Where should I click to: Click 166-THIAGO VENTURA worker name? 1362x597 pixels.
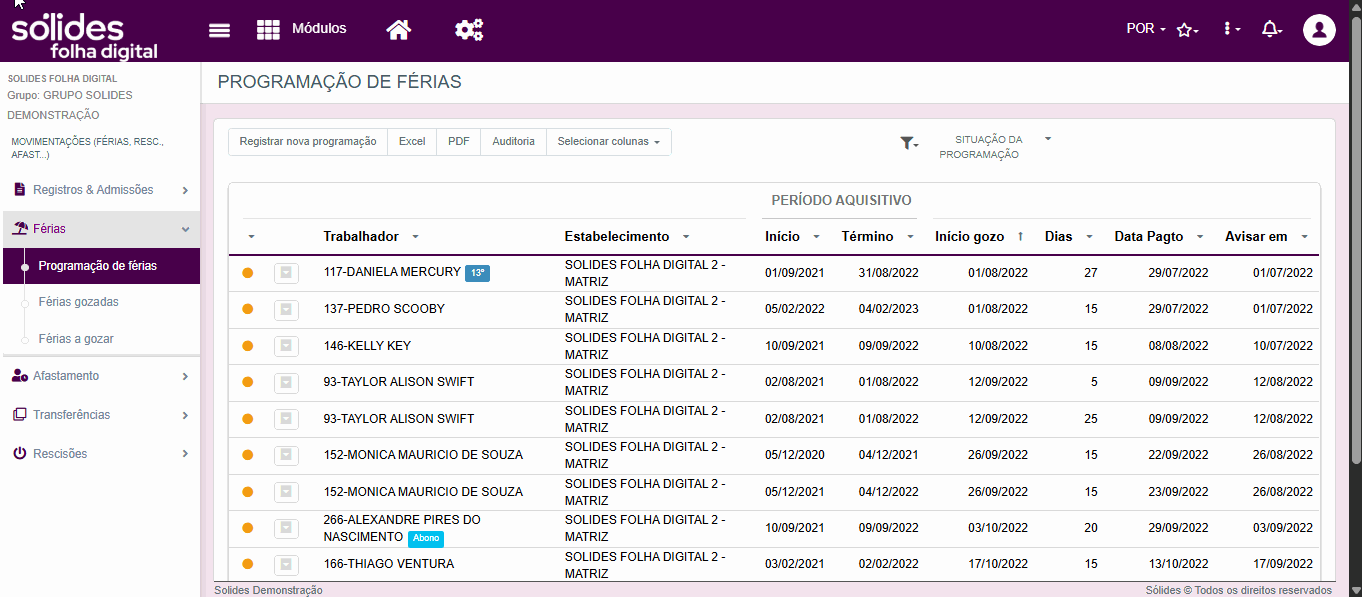tap(389, 564)
